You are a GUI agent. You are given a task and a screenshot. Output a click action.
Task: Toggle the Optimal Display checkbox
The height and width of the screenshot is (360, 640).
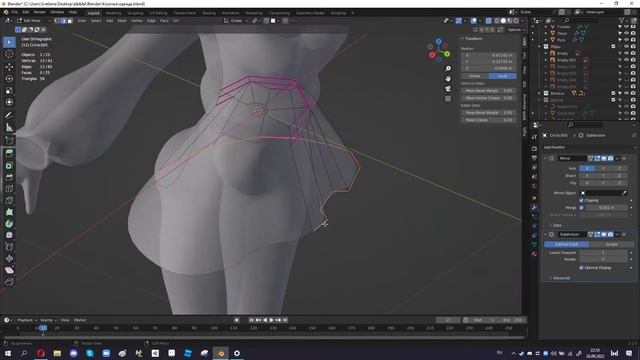click(581, 268)
